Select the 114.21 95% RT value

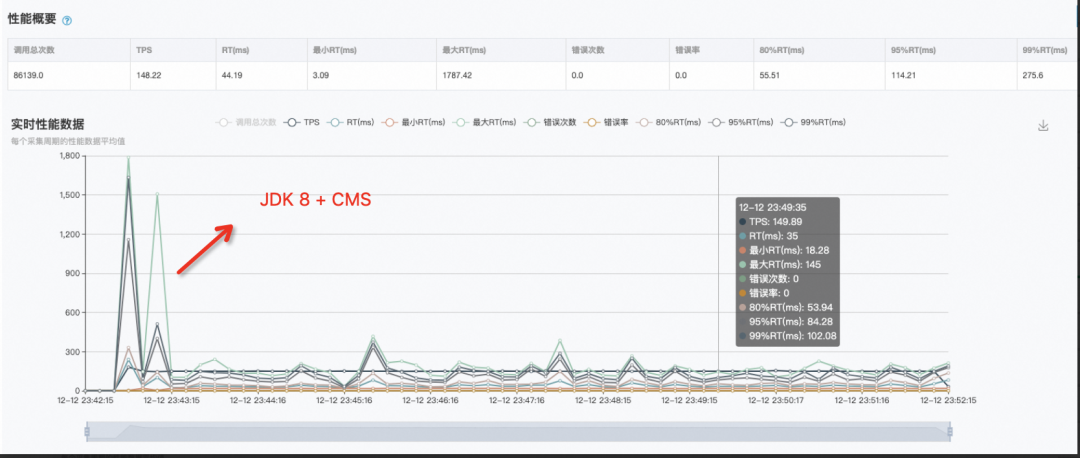point(903,76)
